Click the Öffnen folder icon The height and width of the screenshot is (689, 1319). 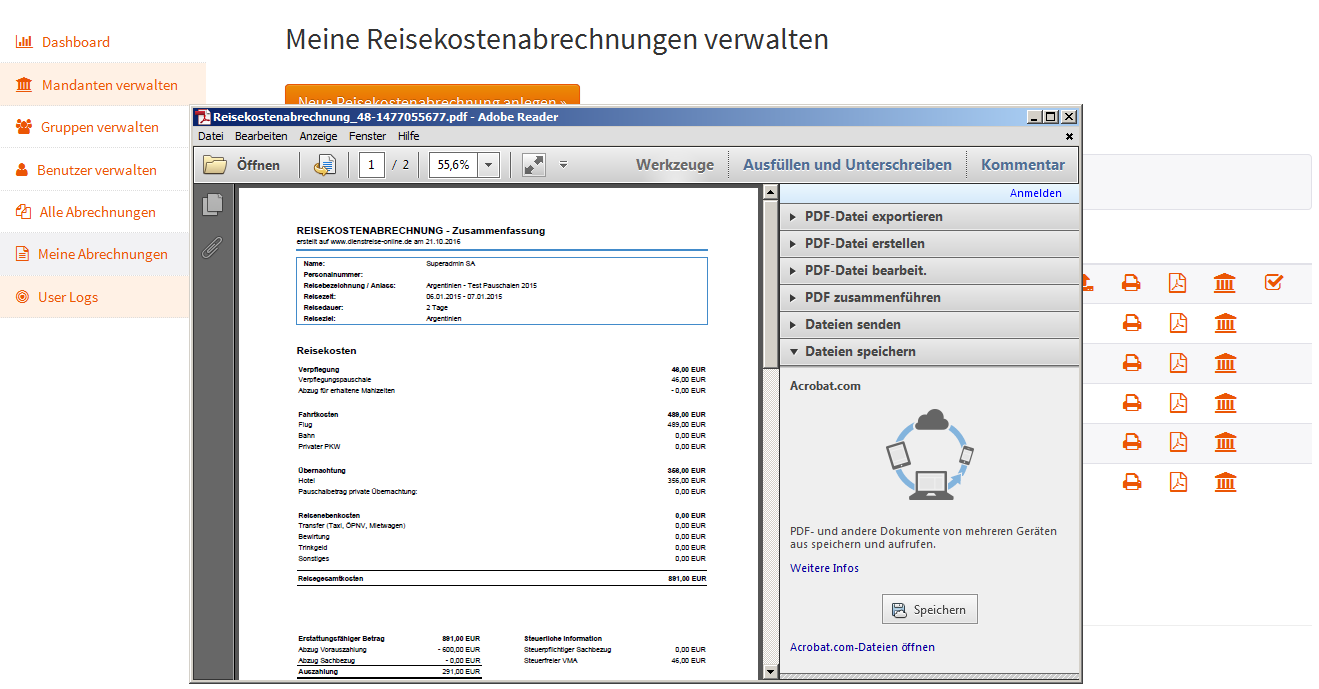215,165
